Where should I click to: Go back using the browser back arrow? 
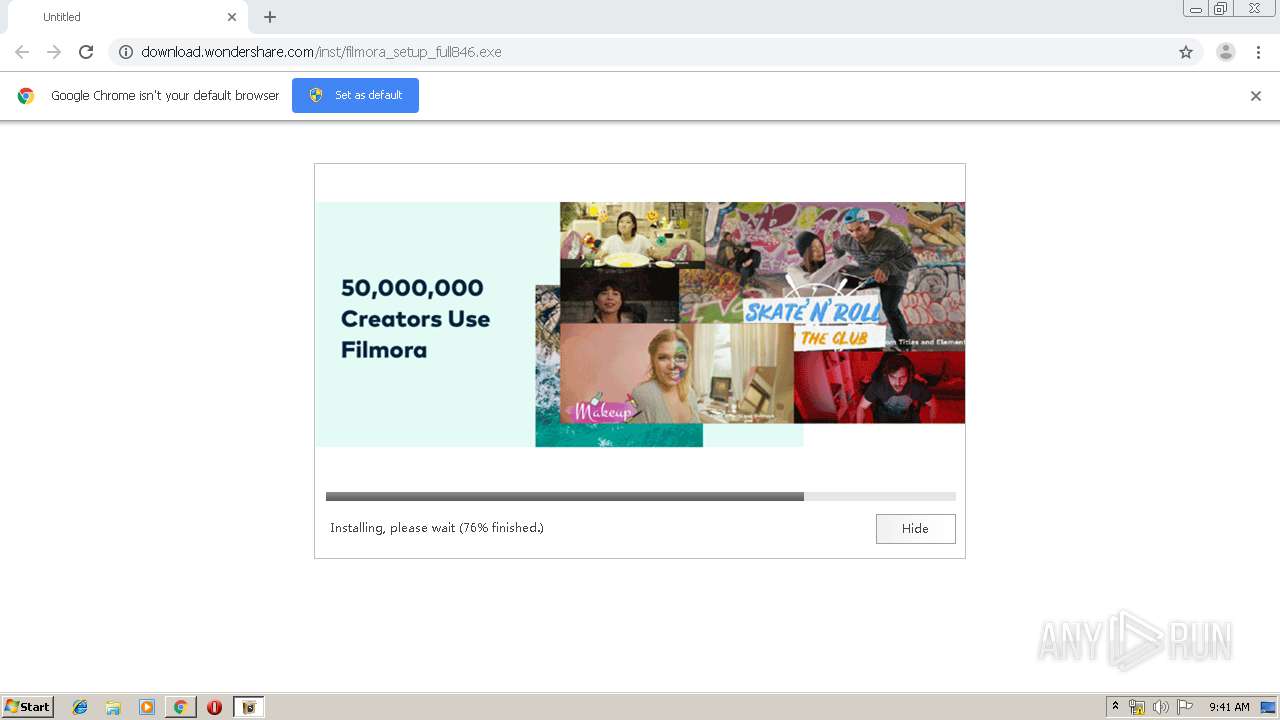coord(22,52)
